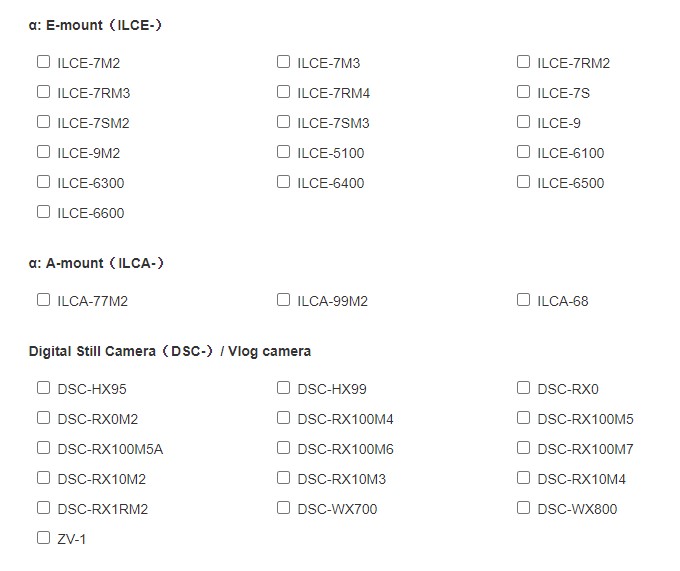Tick the ILCA-99M2 box
Screen dimensions: 680x571
point(283,300)
